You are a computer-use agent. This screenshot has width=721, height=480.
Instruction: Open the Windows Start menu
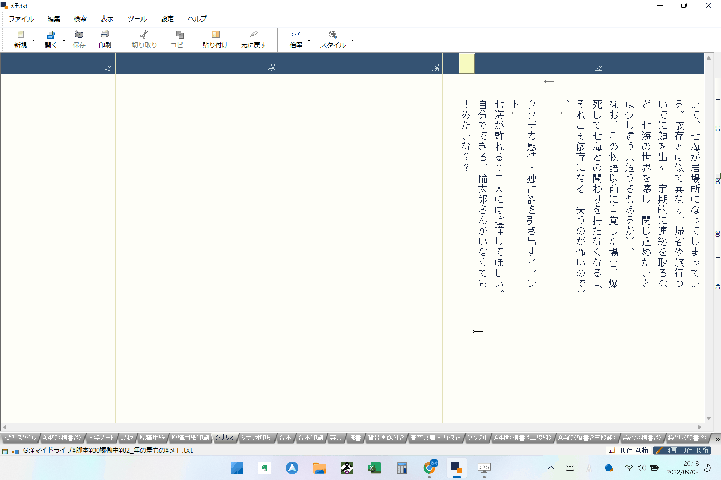[237, 468]
